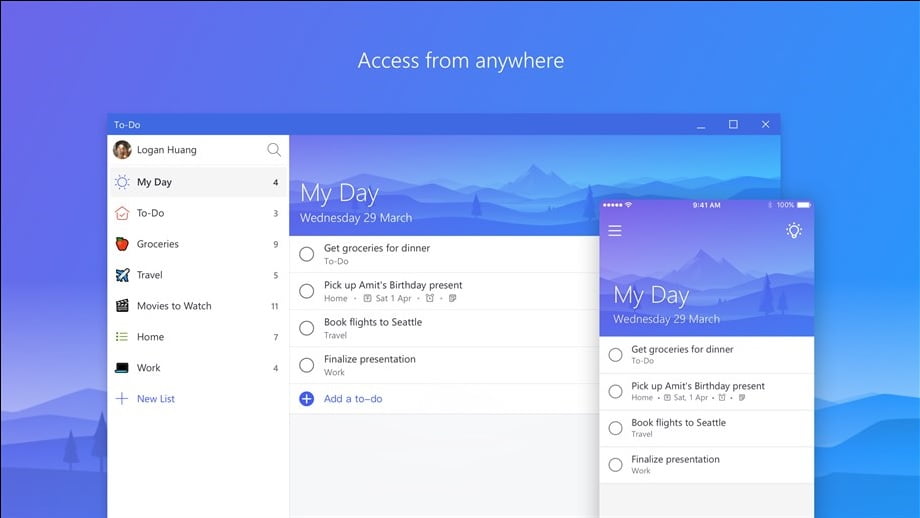
Task: Click the airplane icon for Travel list
Action: [122, 275]
